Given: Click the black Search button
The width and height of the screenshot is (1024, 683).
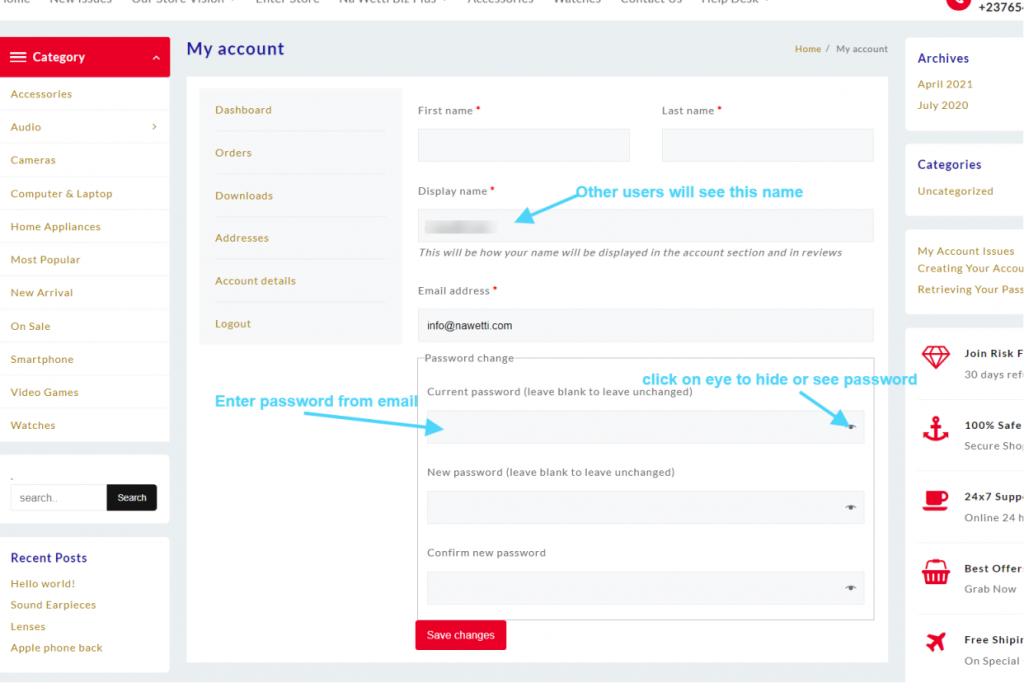Looking at the screenshot, I should click(131, 498).
